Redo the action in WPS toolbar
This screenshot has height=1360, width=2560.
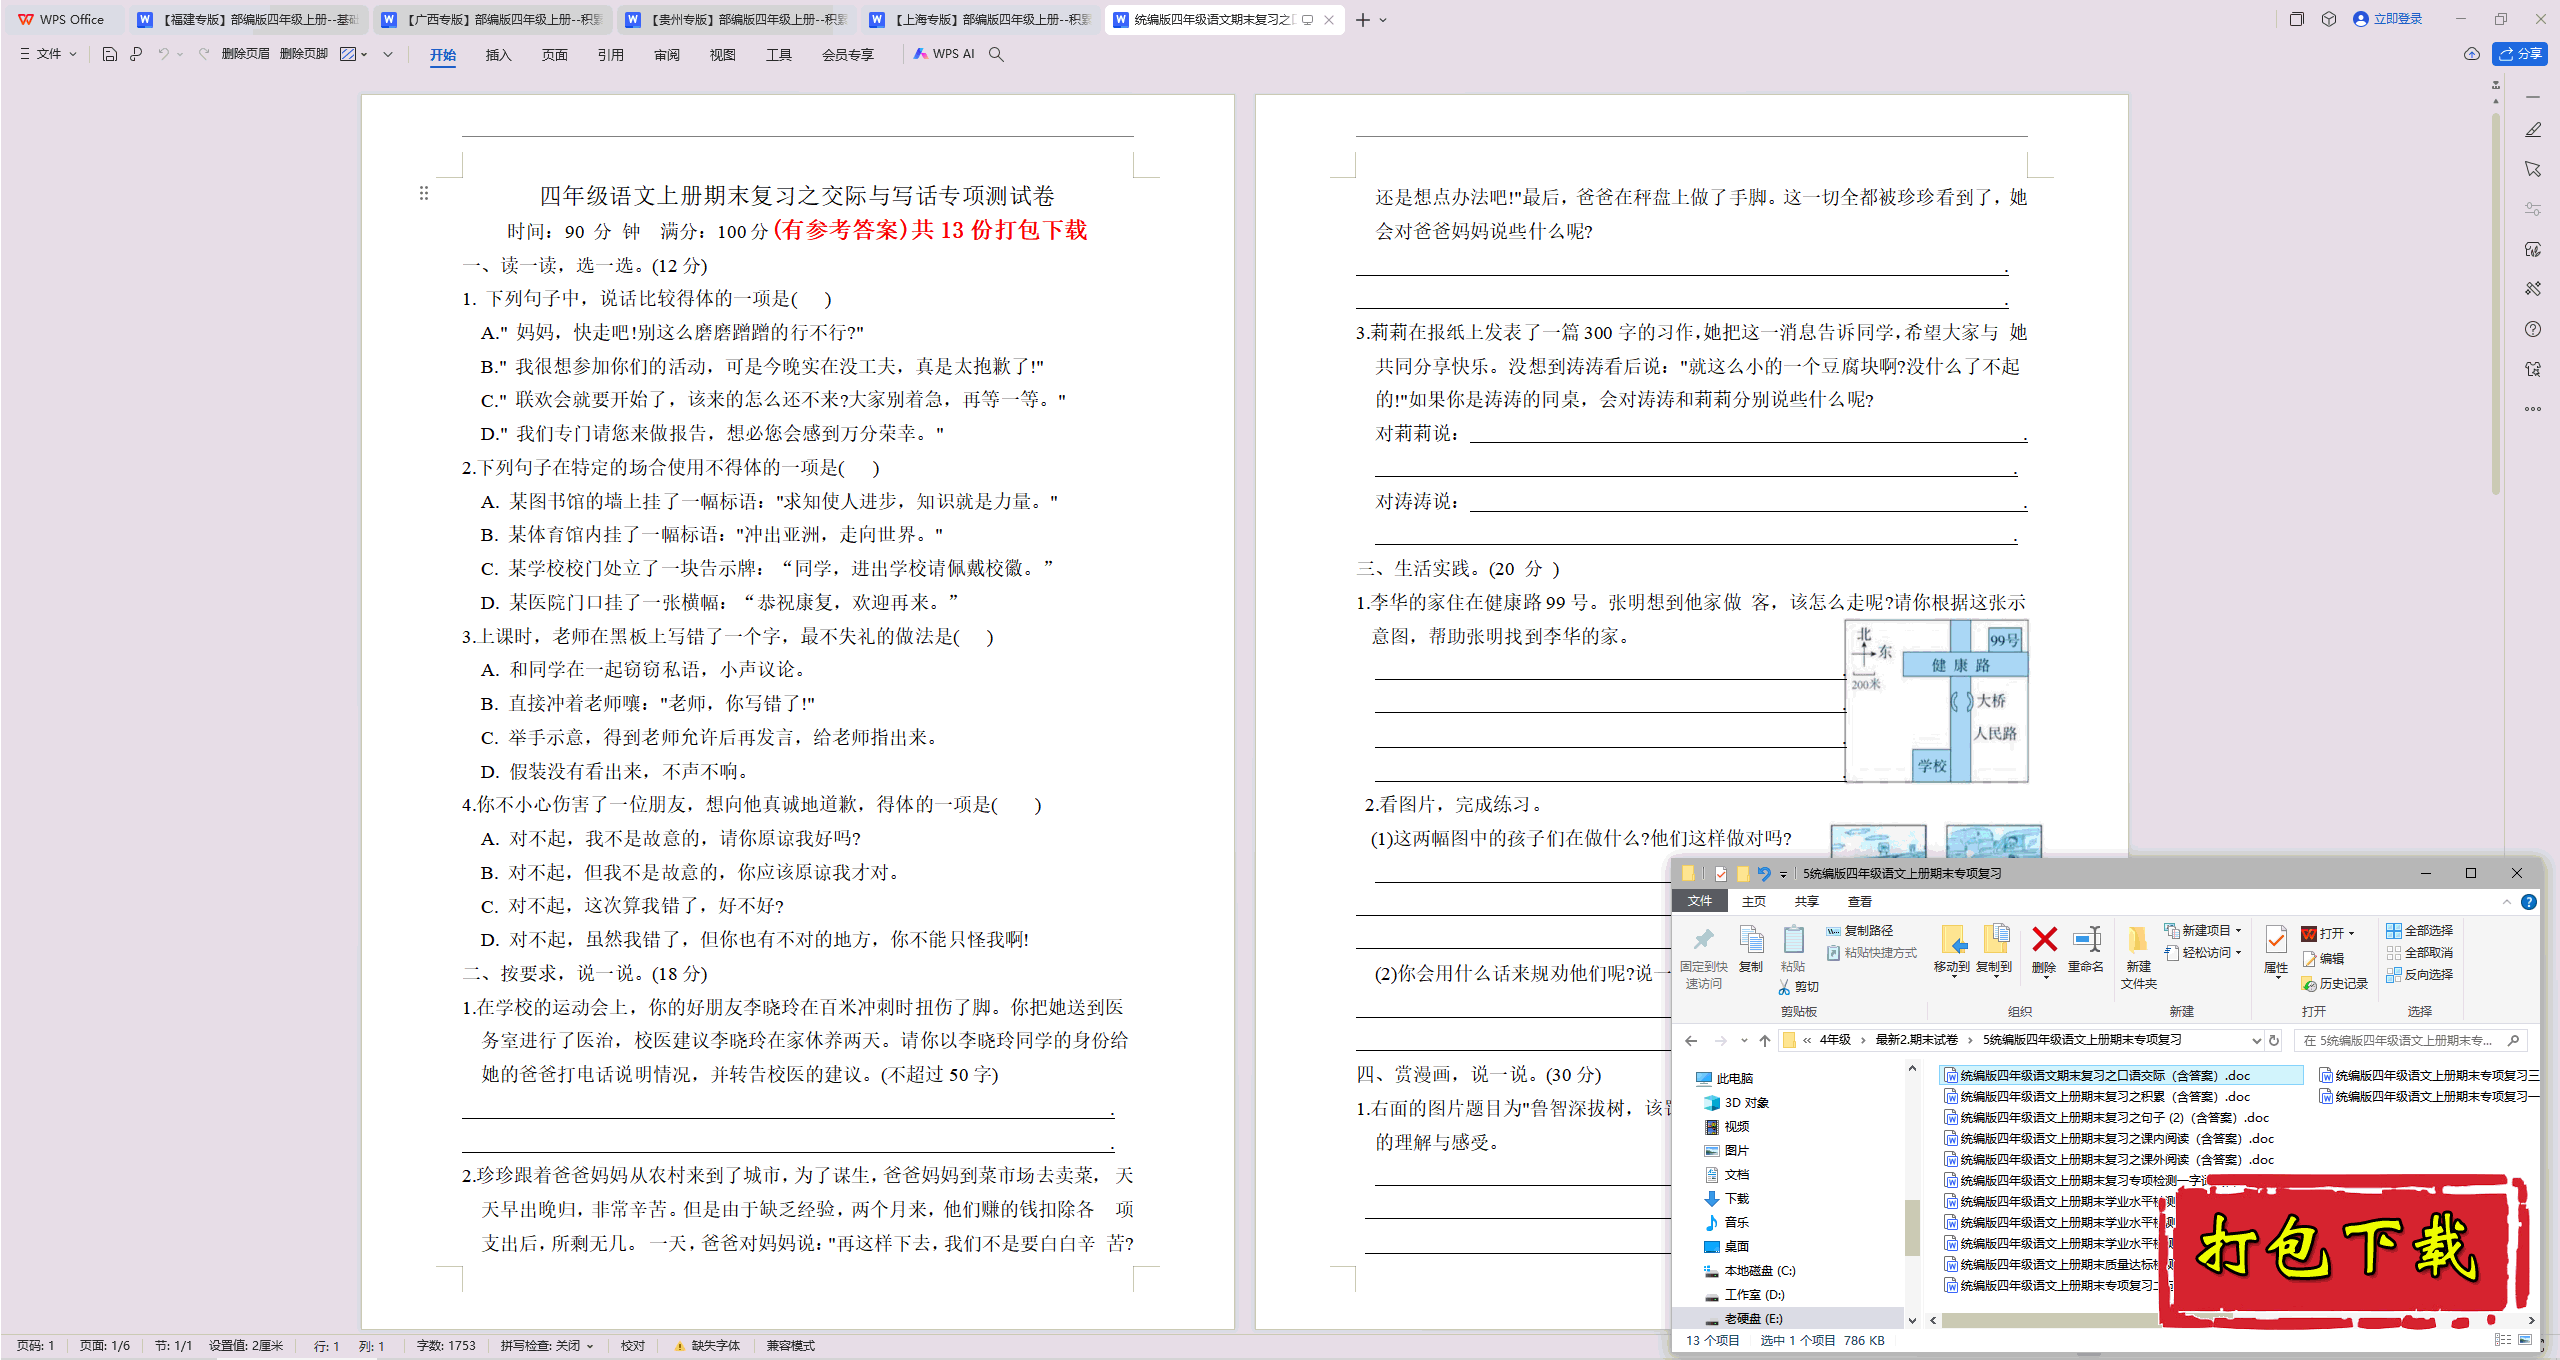[204, 54]
